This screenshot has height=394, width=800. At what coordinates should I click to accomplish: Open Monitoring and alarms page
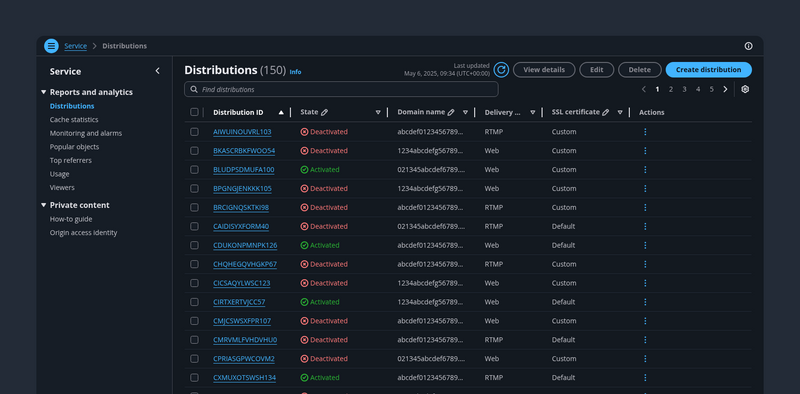pos(86,133)
